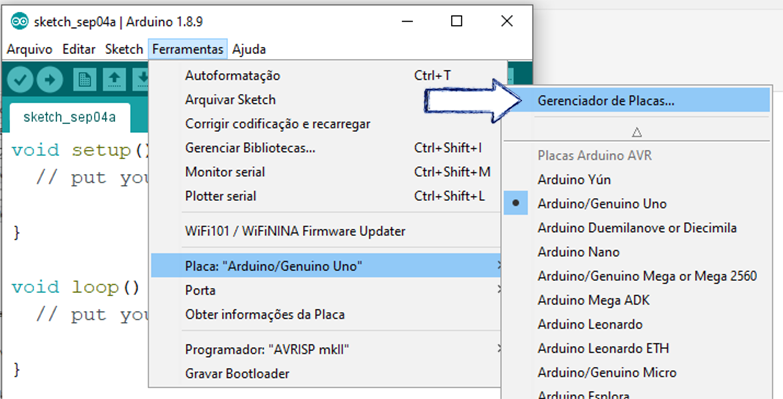Open Gerenciar Bibliotecas...
The image size is (783, 399).
pyautogui.click(x=326, y=148)
